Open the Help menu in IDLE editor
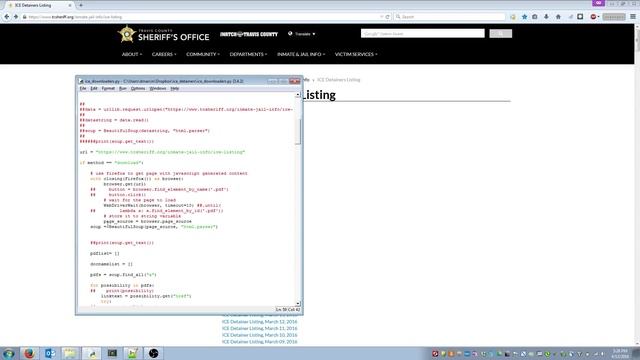 coord(175,89)
